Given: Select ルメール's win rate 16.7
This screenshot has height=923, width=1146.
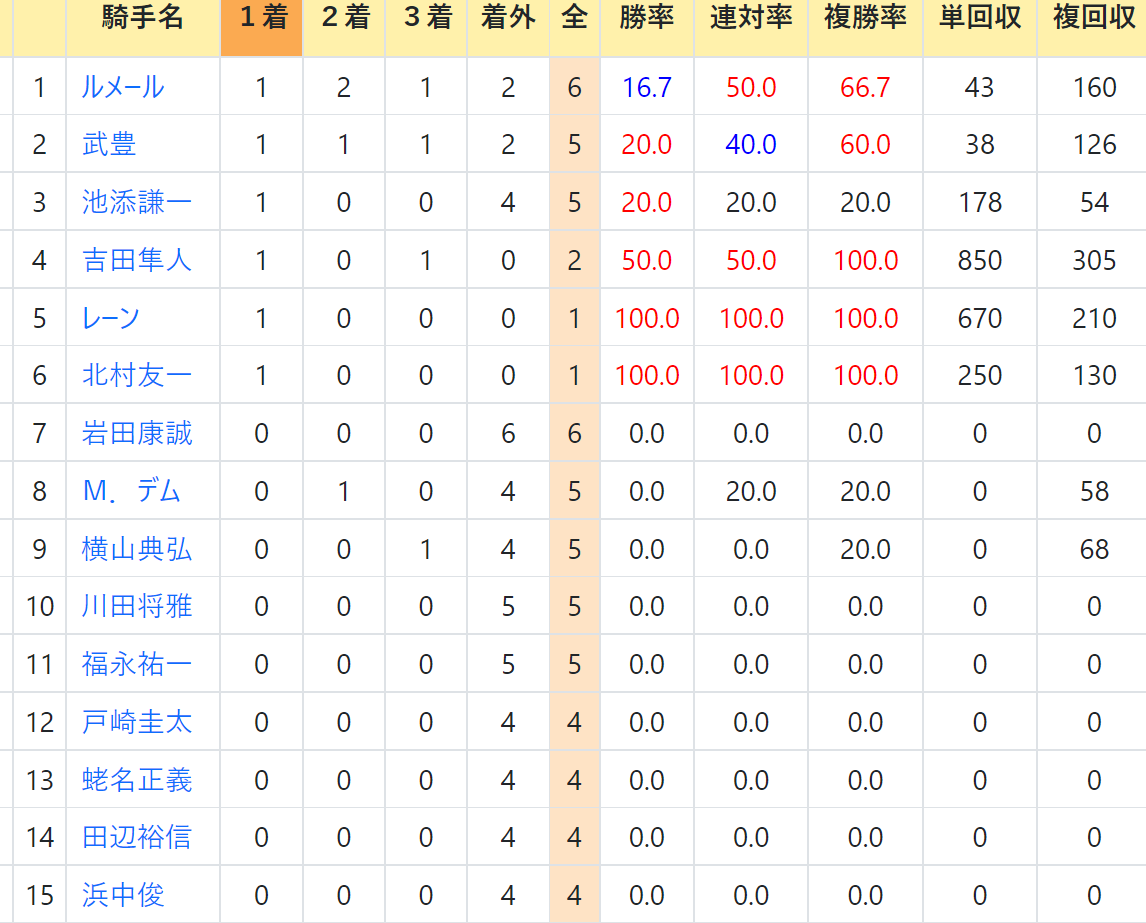Looking at the screenshot, I should [x=647, y=88].
